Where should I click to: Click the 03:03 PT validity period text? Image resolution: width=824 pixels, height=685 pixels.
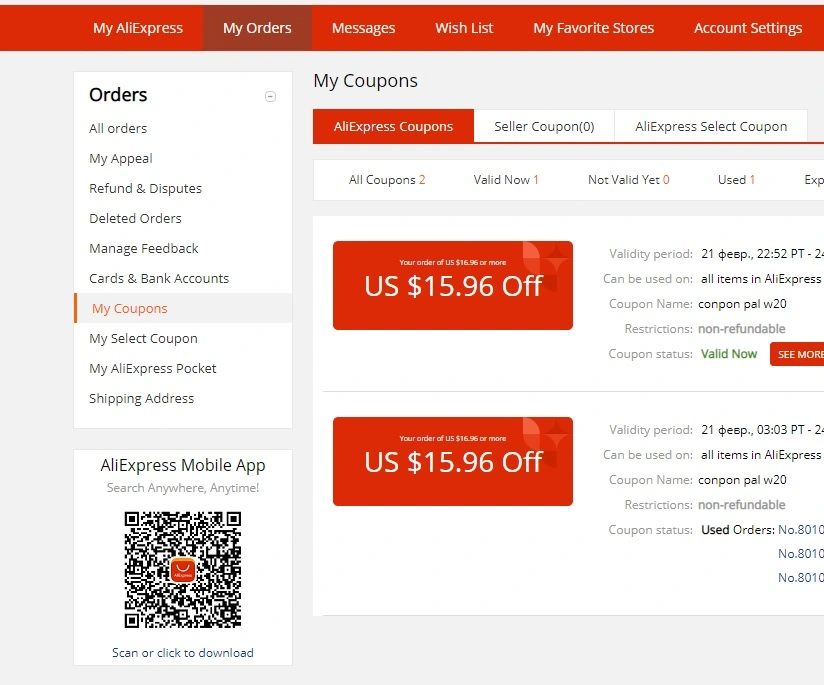pos(762,430)
